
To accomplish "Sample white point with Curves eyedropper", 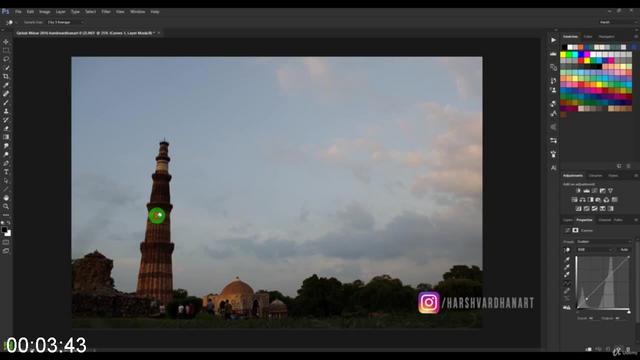I will [567, 275].
